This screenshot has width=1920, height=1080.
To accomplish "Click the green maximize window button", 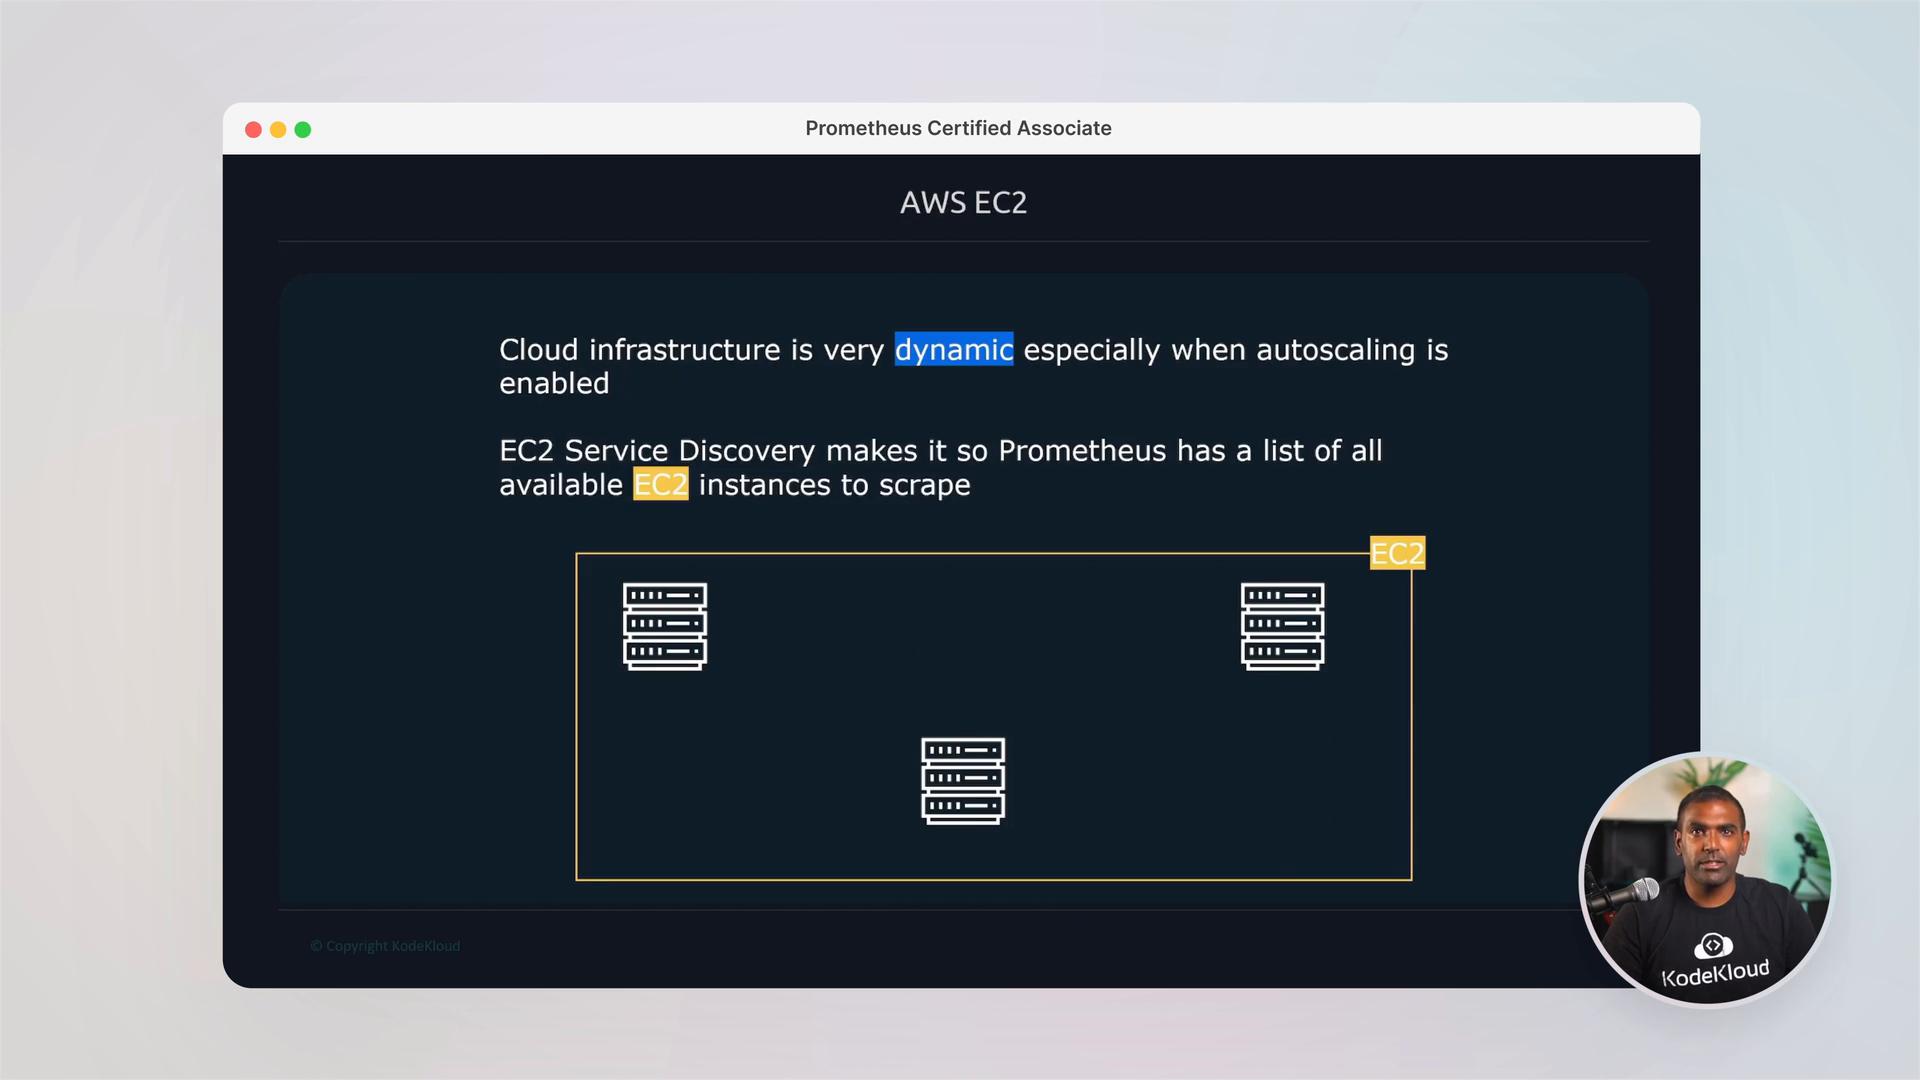I will click(x=303, y=130).
